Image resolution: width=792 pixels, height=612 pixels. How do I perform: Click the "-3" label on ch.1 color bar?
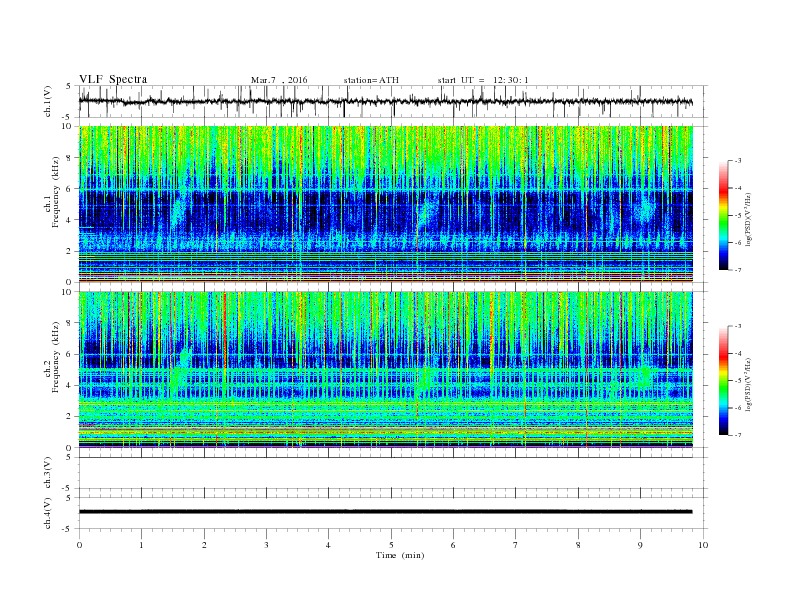(x=738, y=161)
